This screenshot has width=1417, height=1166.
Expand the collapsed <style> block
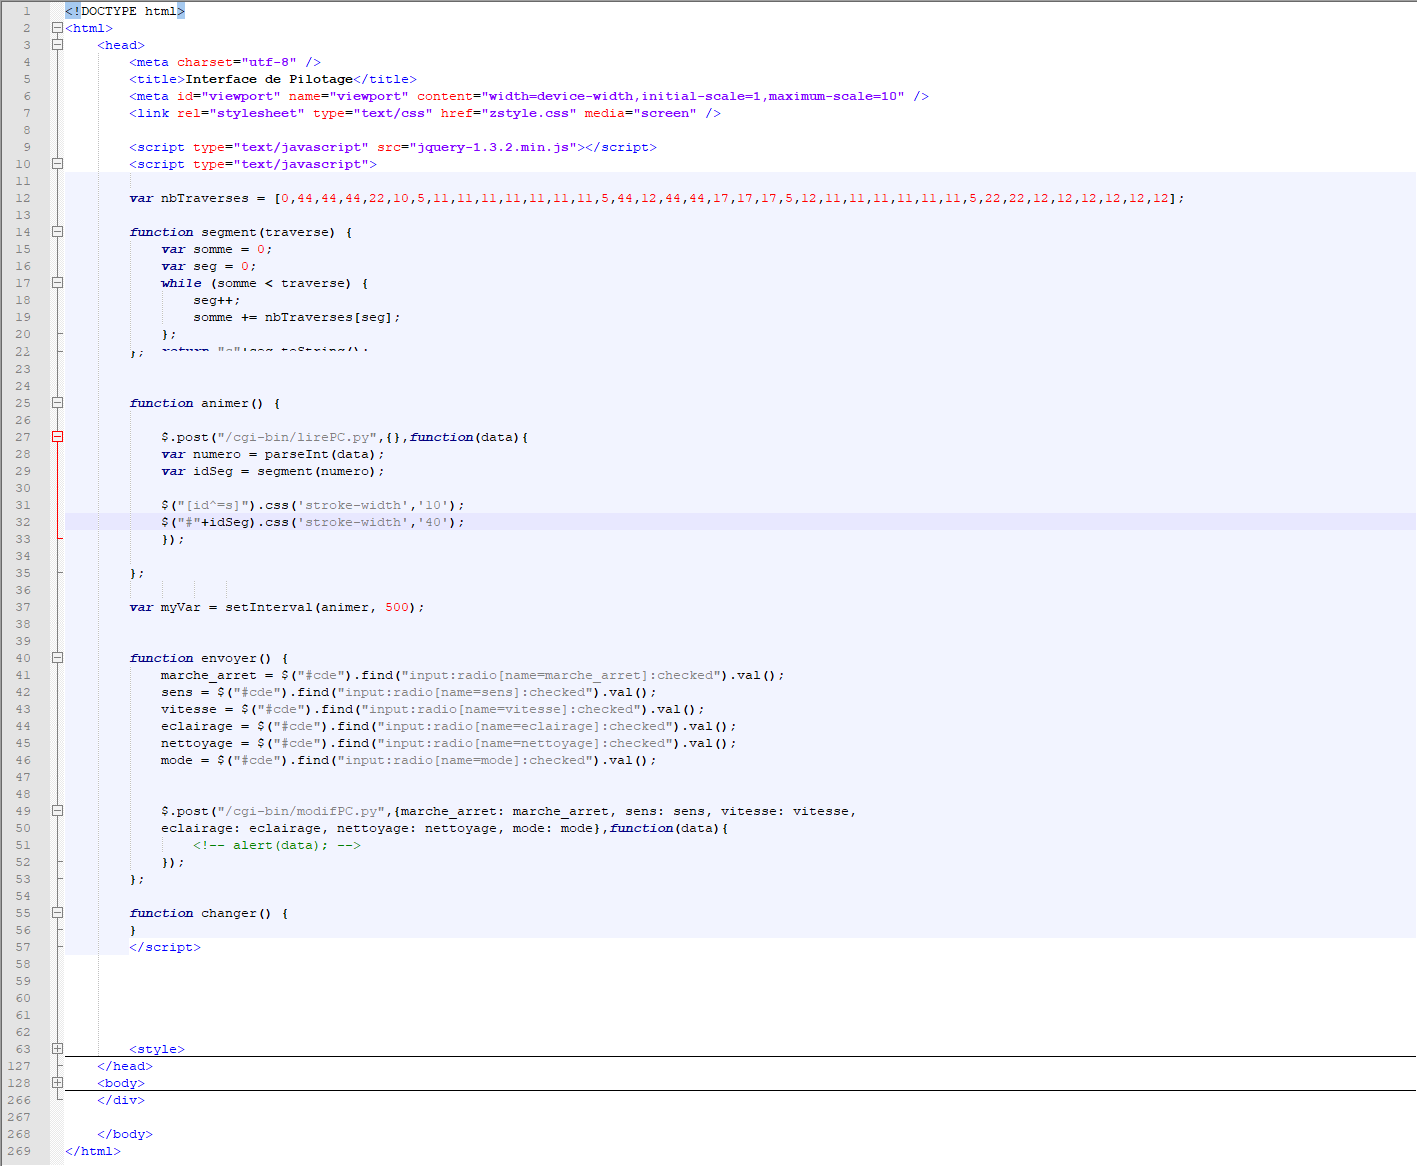click(57, 1049)
